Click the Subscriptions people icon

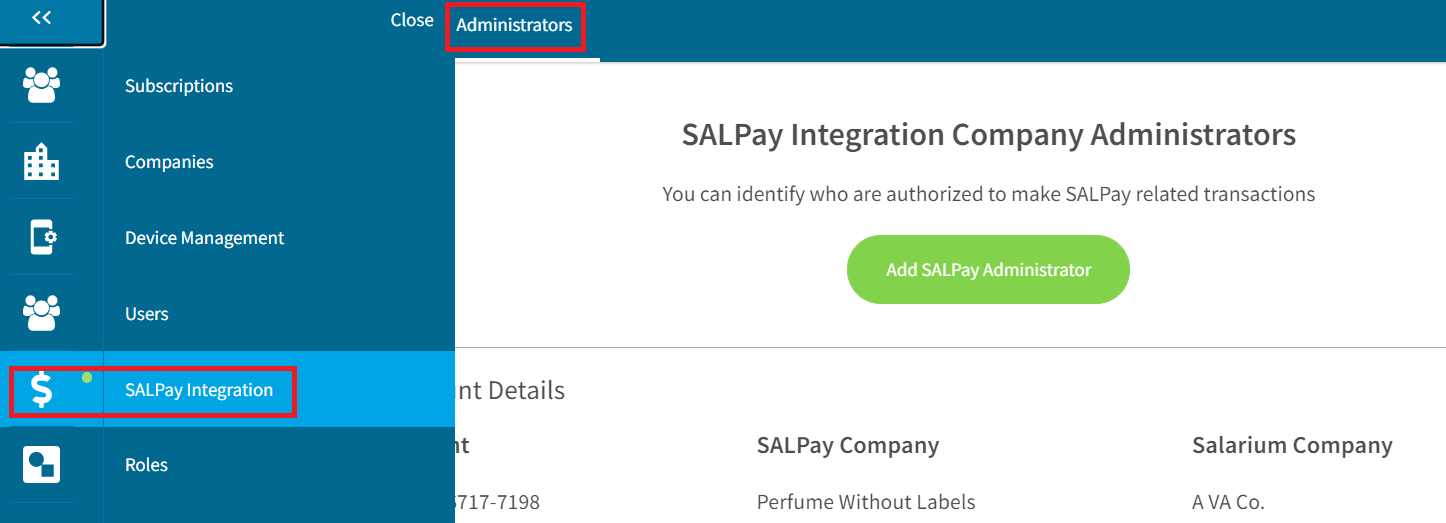[41, 85]
